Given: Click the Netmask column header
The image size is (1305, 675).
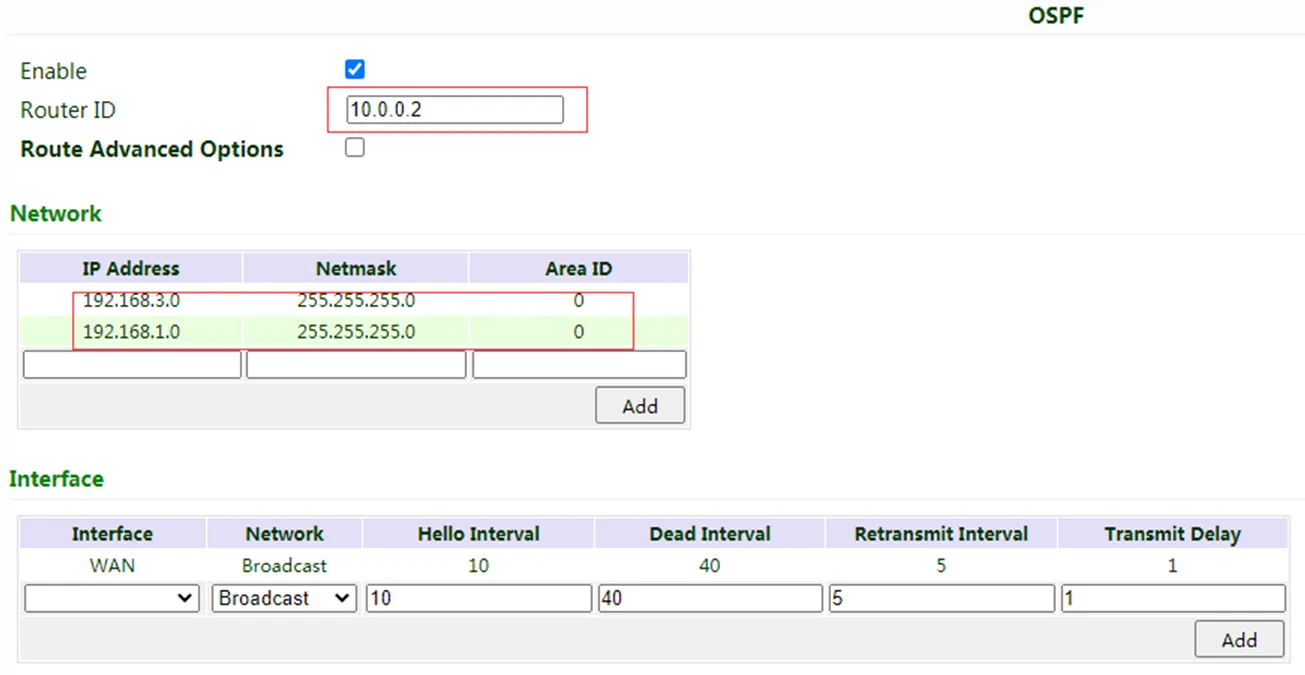Looking at the screenshot, I should (356, 268).
